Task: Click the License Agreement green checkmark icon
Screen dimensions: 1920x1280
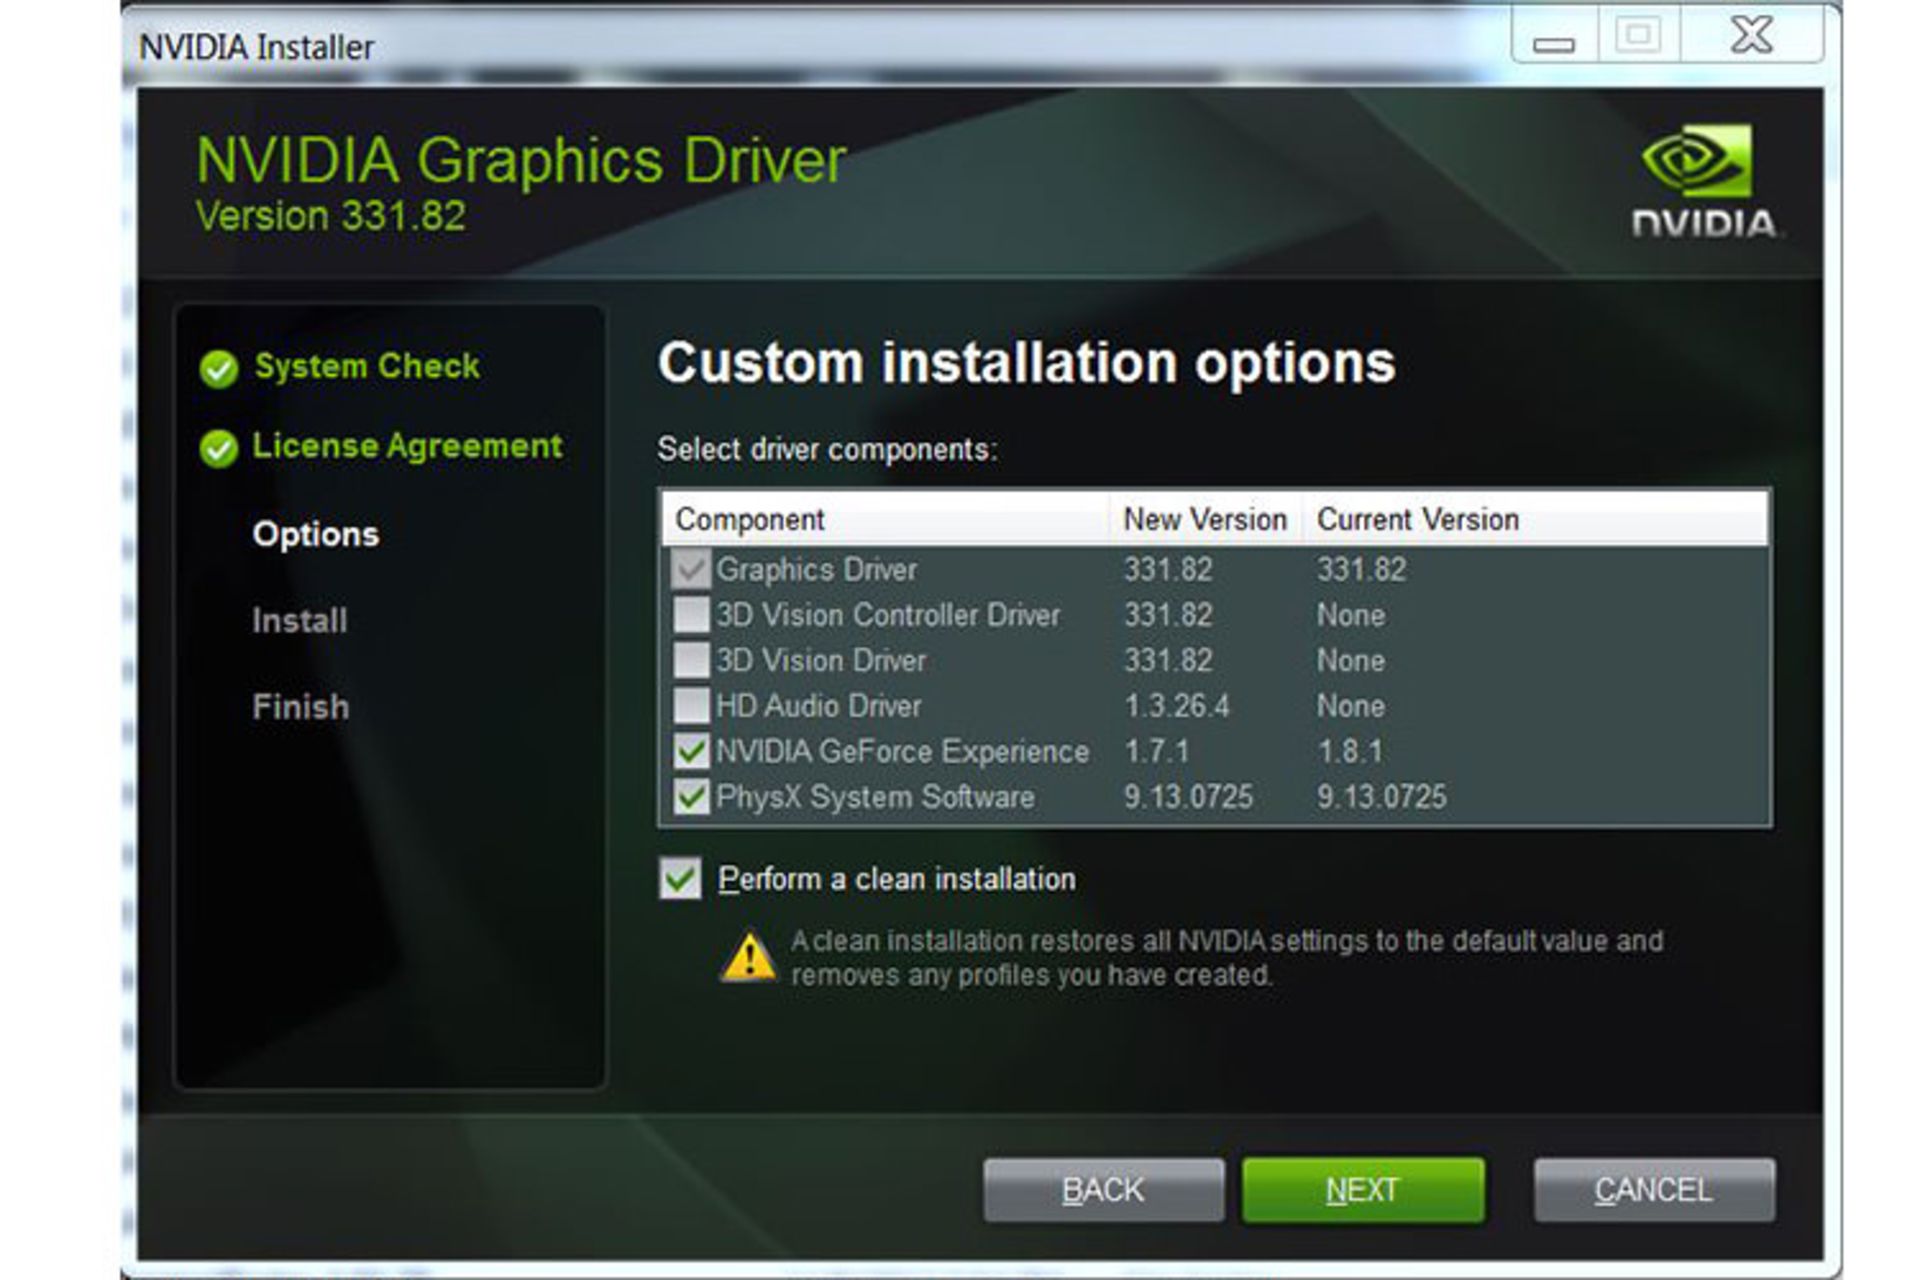Action: tap(218, 449)
